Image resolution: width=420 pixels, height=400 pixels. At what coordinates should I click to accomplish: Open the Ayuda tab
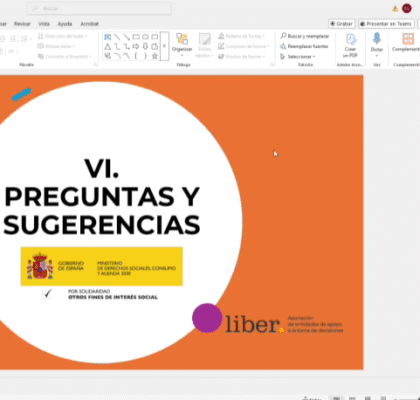(x=65, y=24)
